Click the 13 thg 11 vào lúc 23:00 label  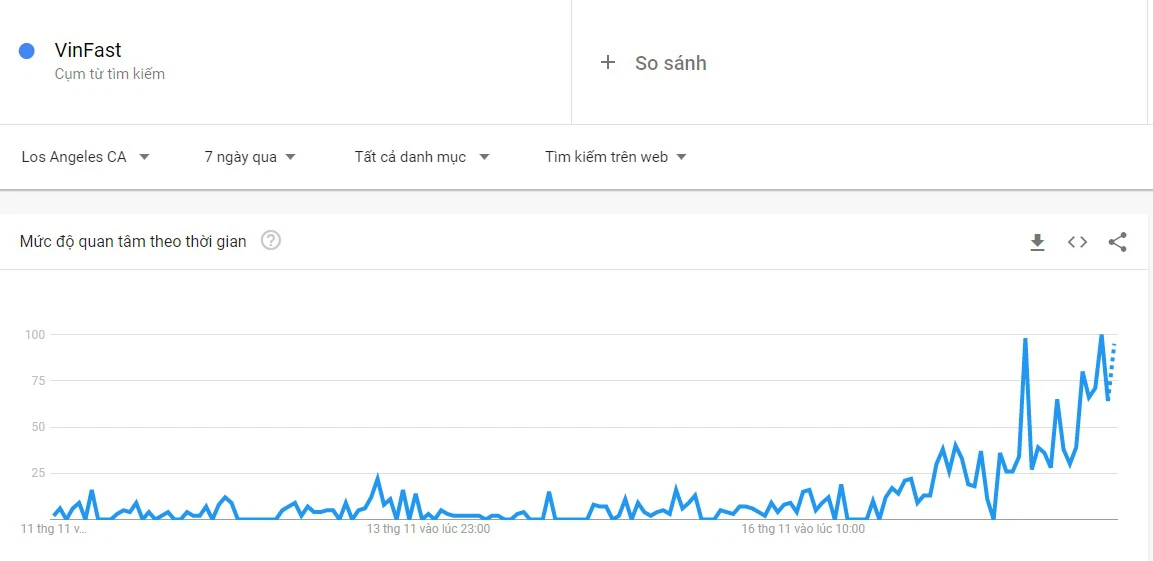[x=428, y=529]
